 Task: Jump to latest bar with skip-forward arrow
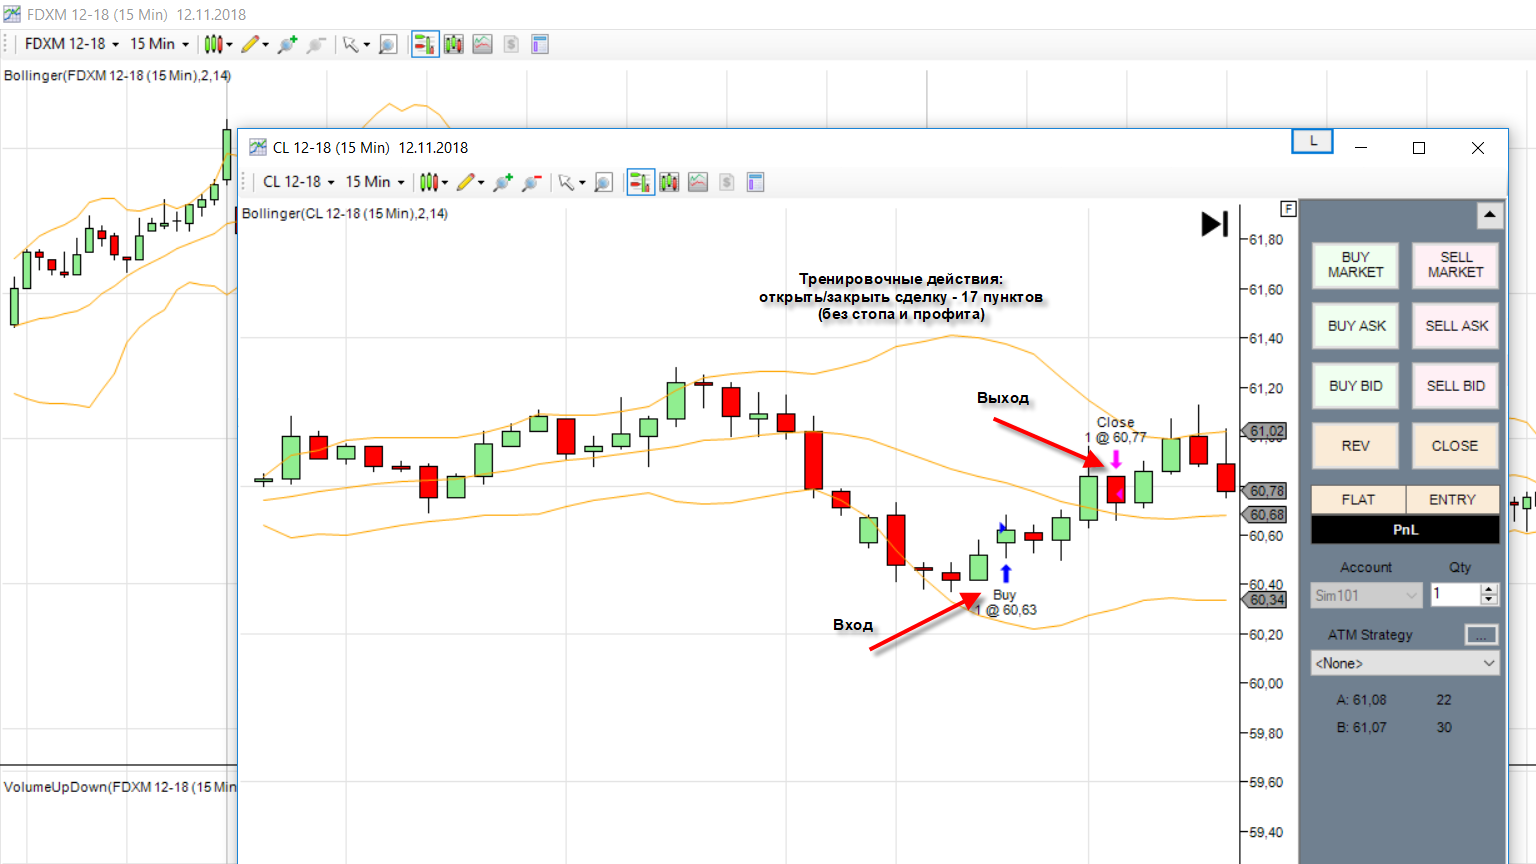pyautogui.click(x=1215, y=224)
